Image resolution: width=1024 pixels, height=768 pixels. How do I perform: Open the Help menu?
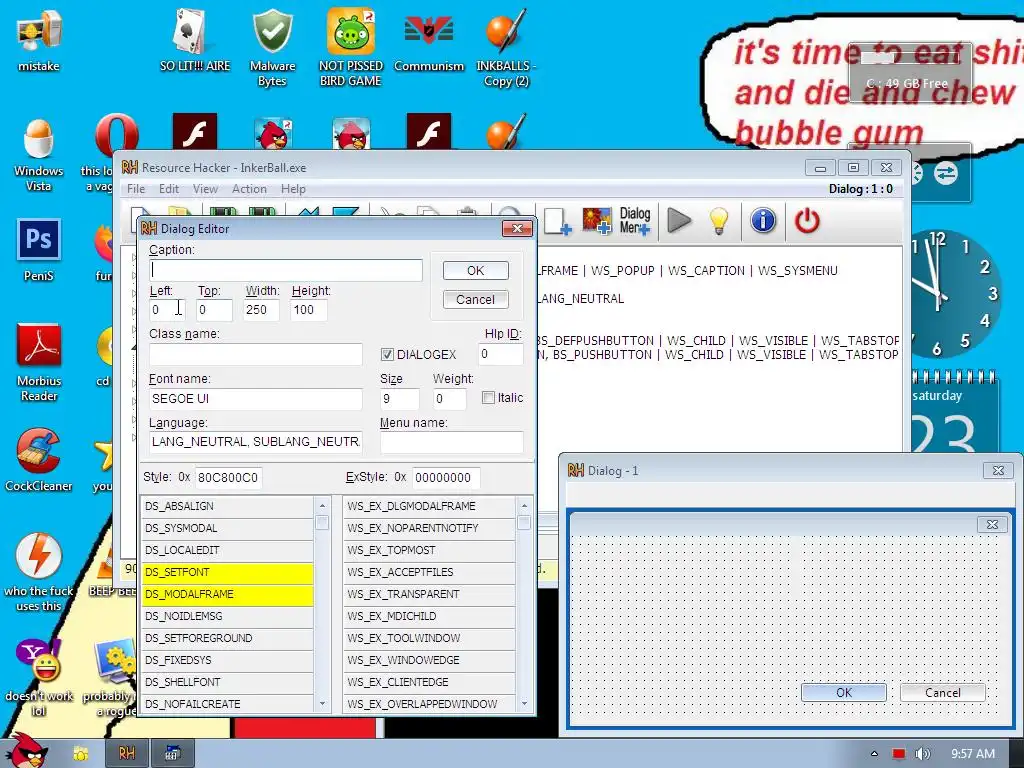pos(293,189)
